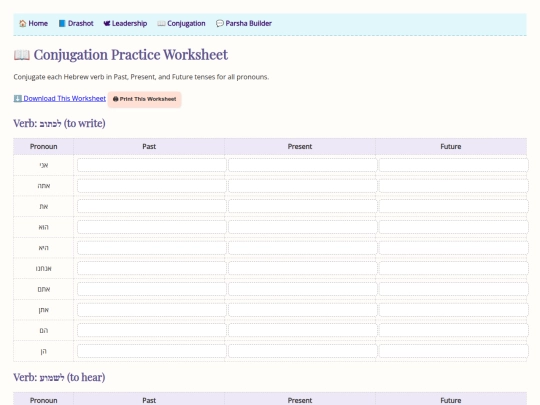This screenshot has width=540, height=405.
Task: Select Past field in את row
Action: 152,207
